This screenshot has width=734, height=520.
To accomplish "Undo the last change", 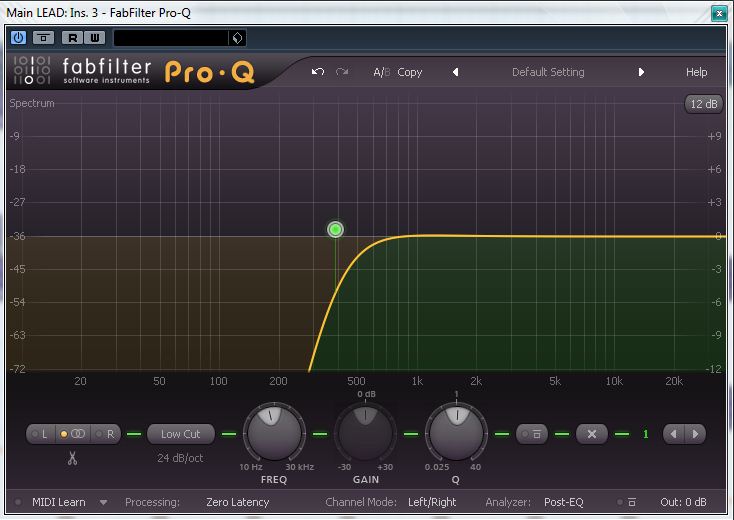I will tap(318, 72).
